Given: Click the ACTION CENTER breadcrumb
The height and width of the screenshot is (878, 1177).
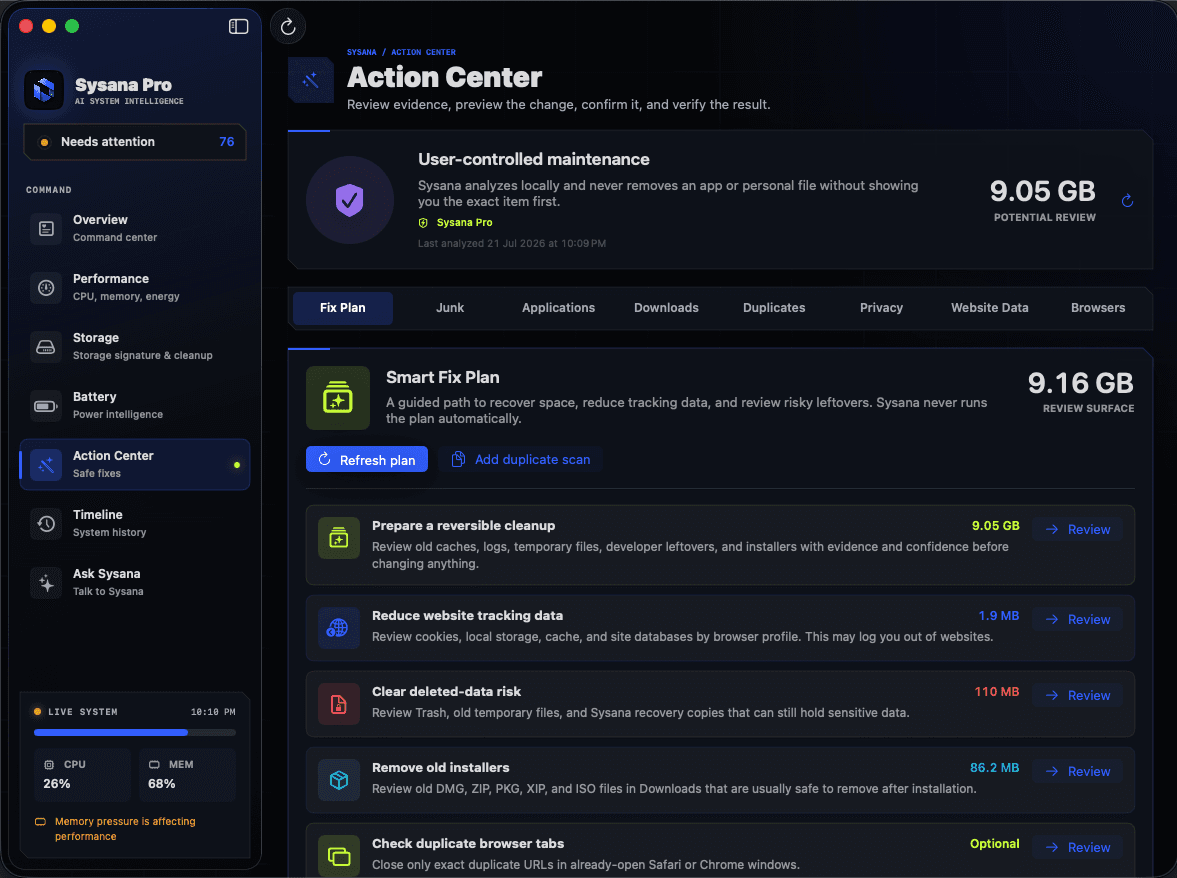Looking at the screenshot, I should pyautogui.click(x=423, y=53).
